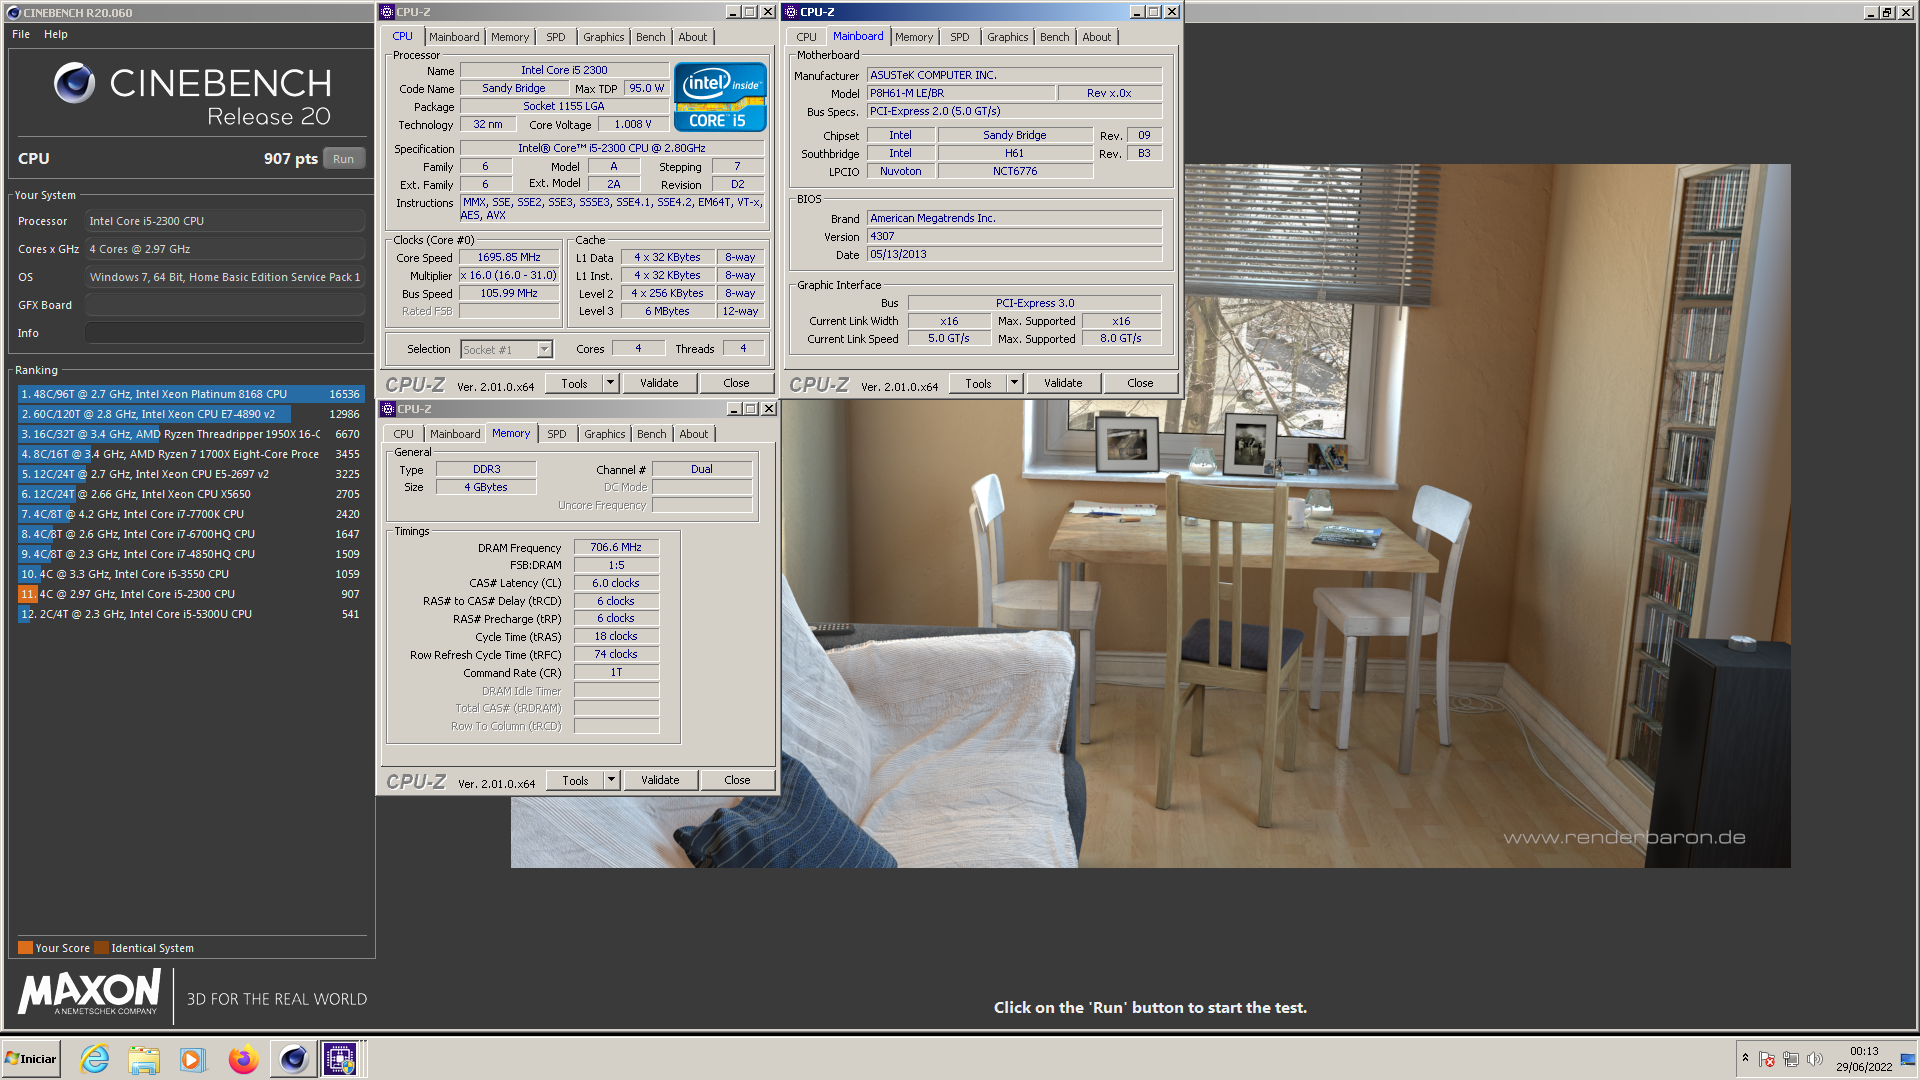Click Tools button in CPU-Z Memory window
1920x1080 pixels.
(575, 780)
